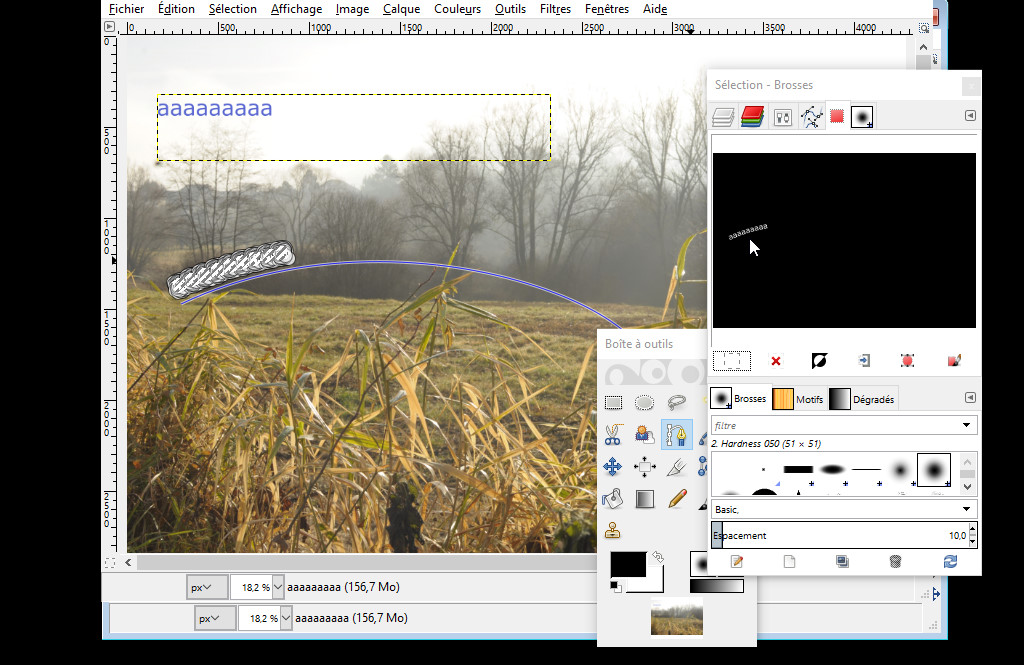The image size is (1024, 665).
Task: Expand the brush filtre tag dropdown
Action: tap(966, 425)
